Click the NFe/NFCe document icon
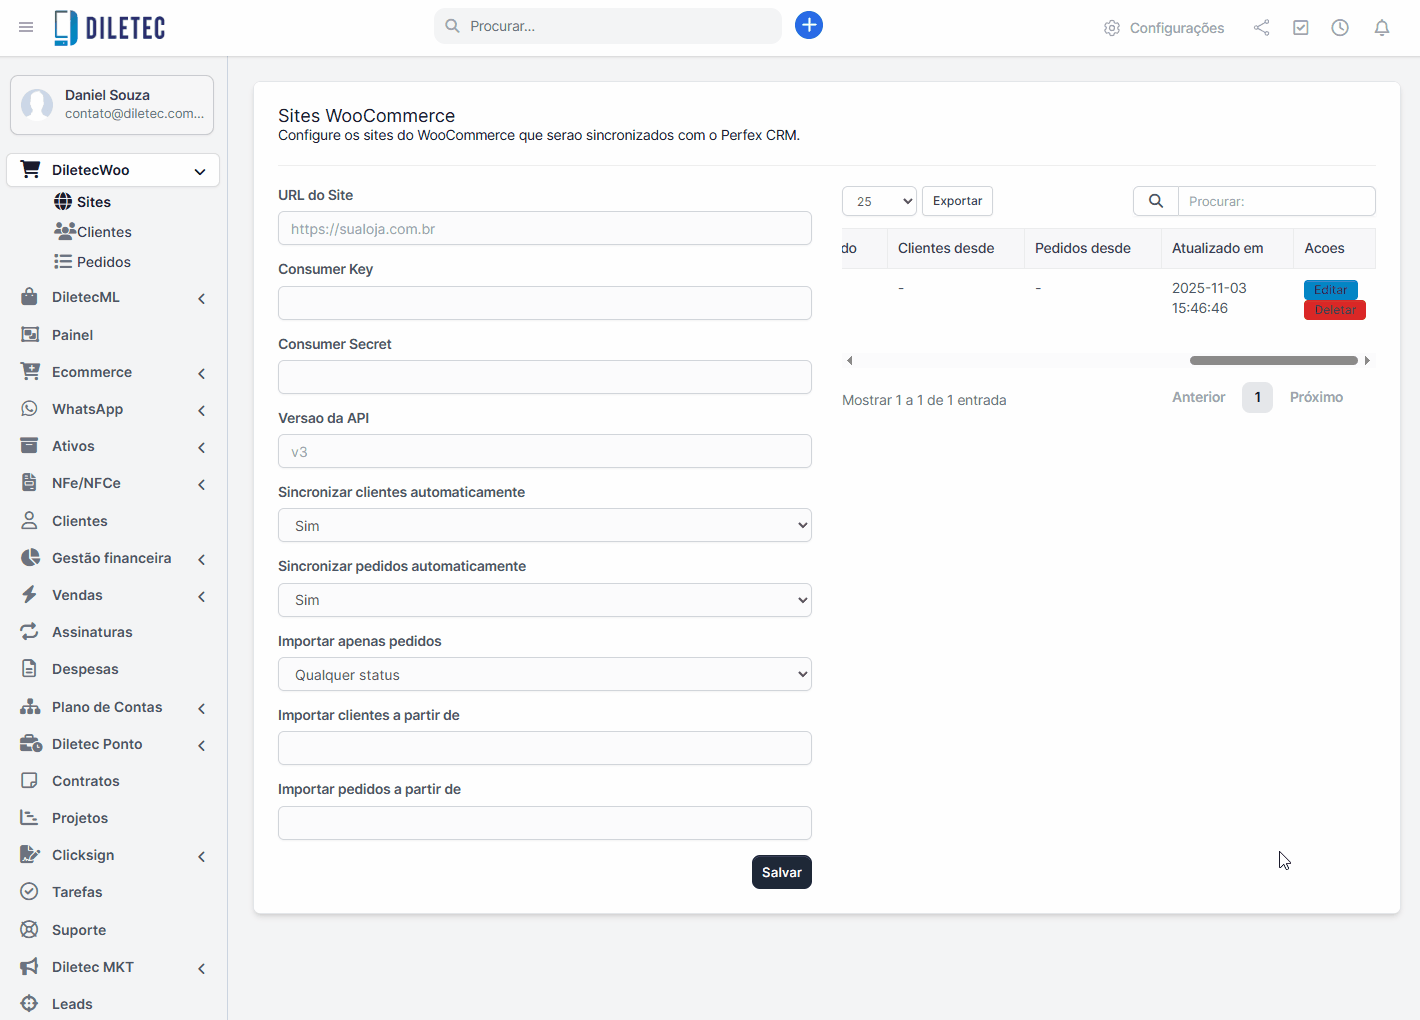 [30, 483]
